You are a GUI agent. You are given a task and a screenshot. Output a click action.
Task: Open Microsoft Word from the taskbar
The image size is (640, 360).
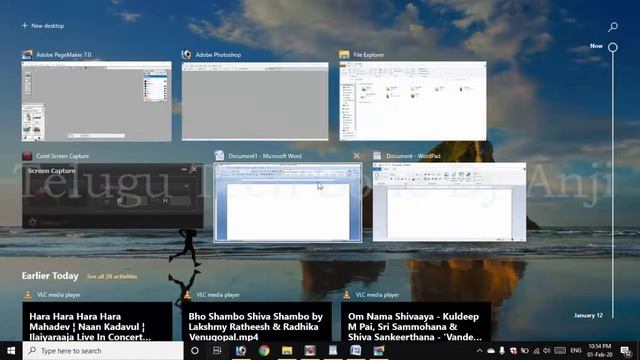pyautogui.click(x=356, y=351)
